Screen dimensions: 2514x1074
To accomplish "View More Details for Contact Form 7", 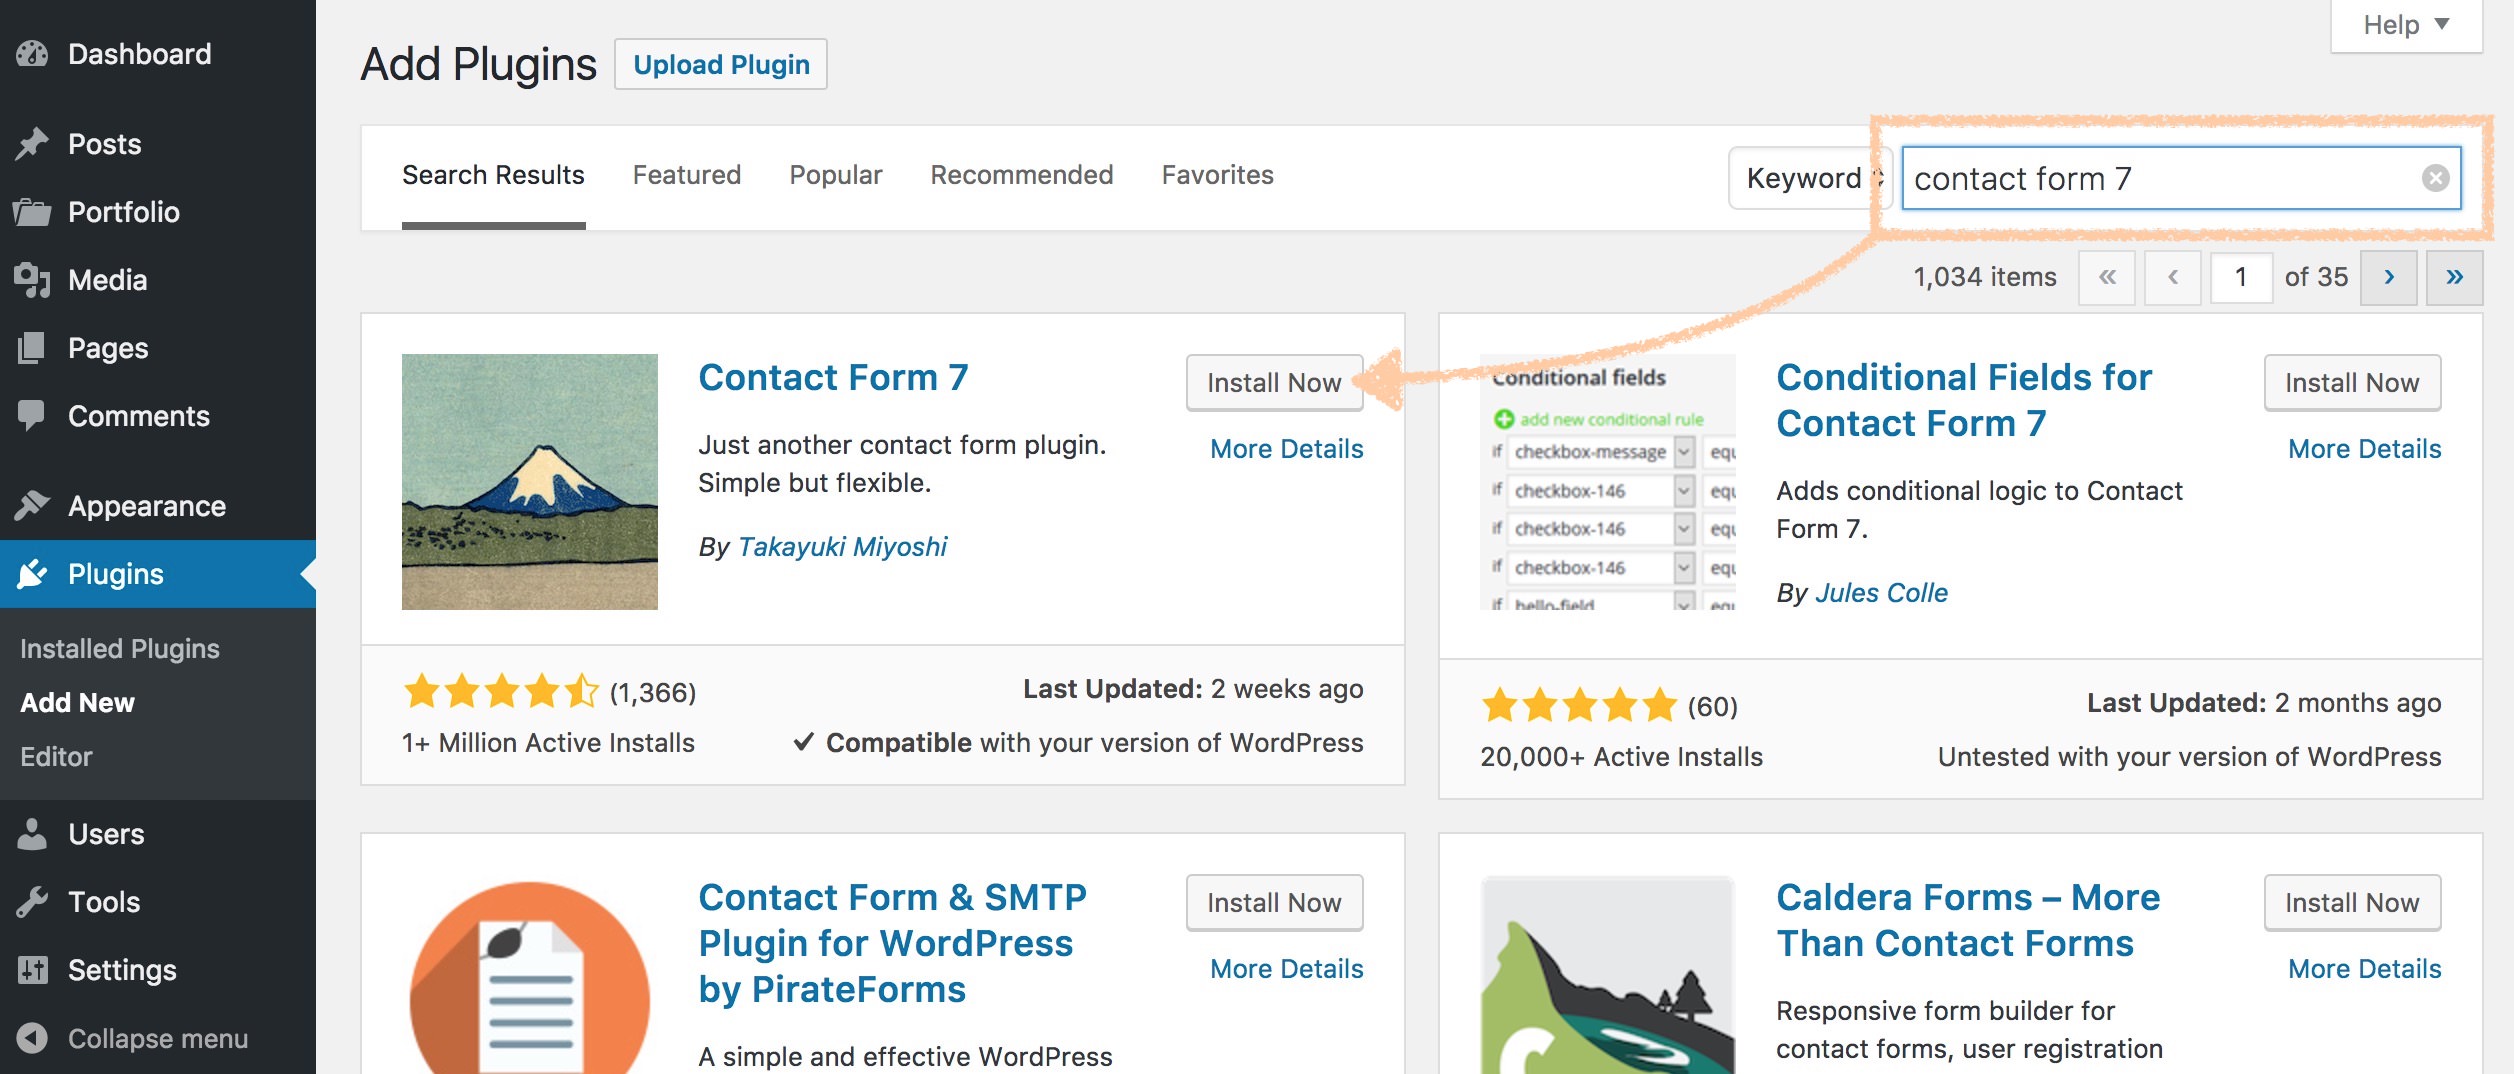I will 1287,449.
